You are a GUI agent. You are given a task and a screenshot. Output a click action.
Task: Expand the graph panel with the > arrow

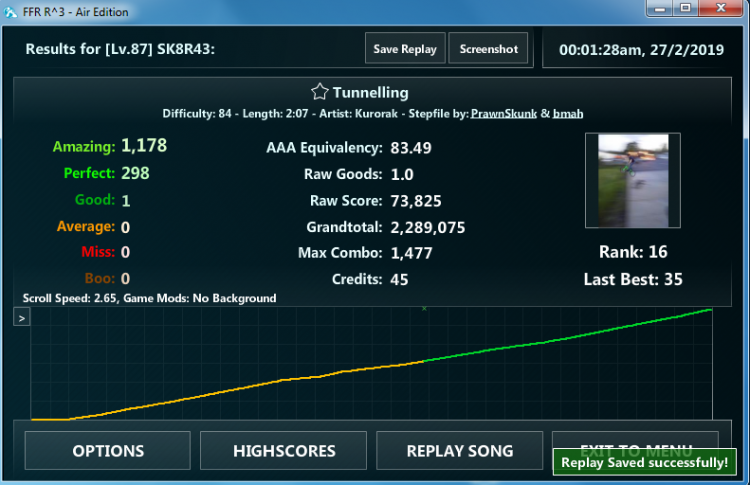coord(22,317)
